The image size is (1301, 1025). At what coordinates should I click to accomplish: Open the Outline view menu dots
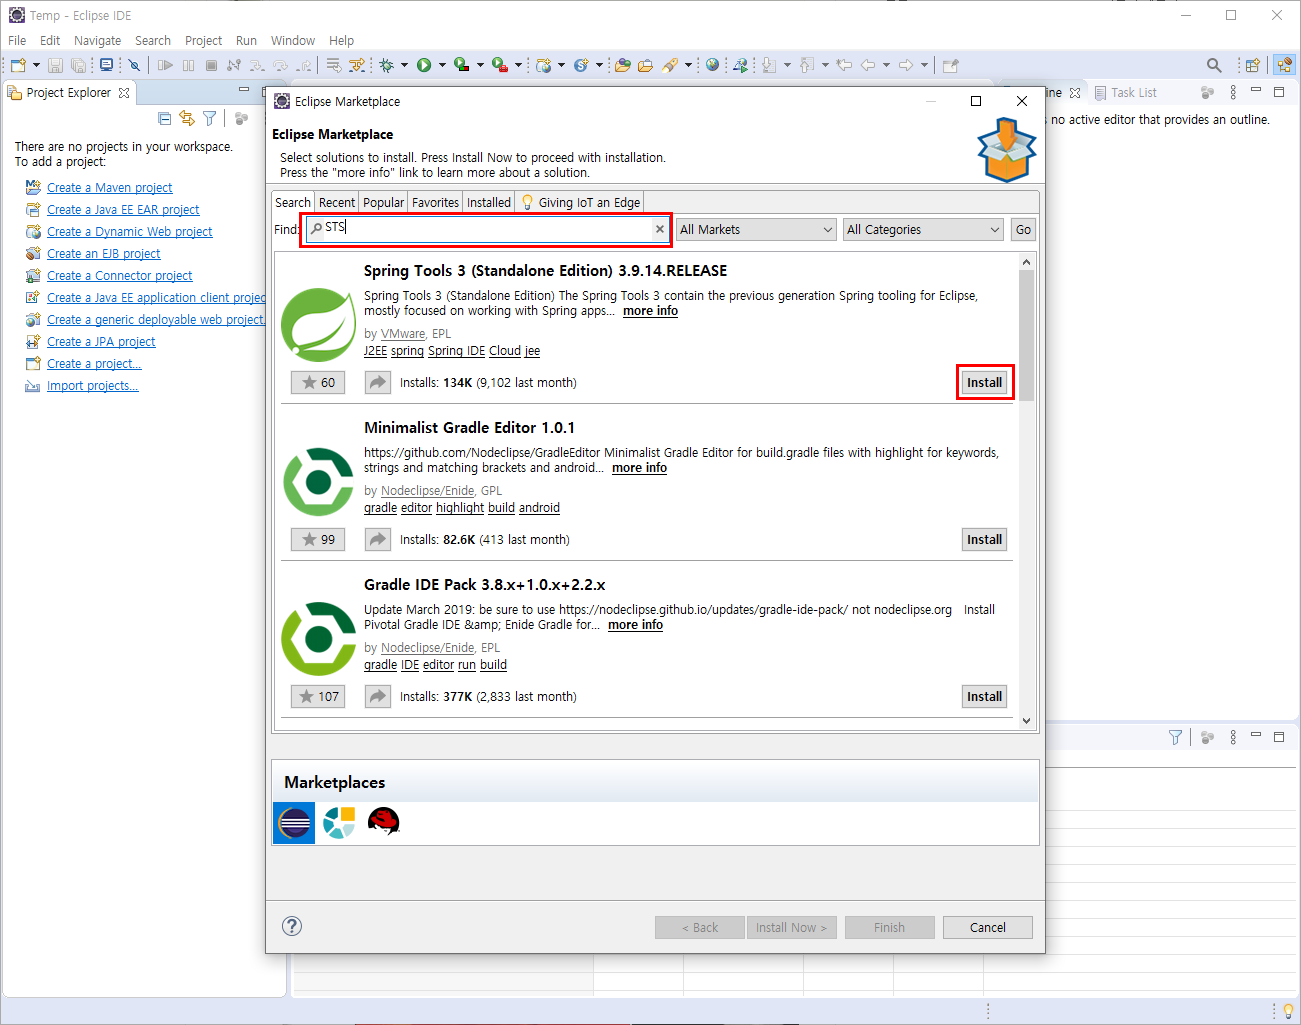click(1233, 92)
